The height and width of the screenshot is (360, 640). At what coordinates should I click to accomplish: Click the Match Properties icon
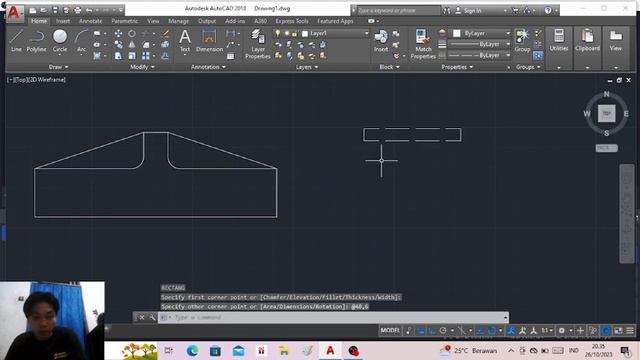tap(423, 44)
